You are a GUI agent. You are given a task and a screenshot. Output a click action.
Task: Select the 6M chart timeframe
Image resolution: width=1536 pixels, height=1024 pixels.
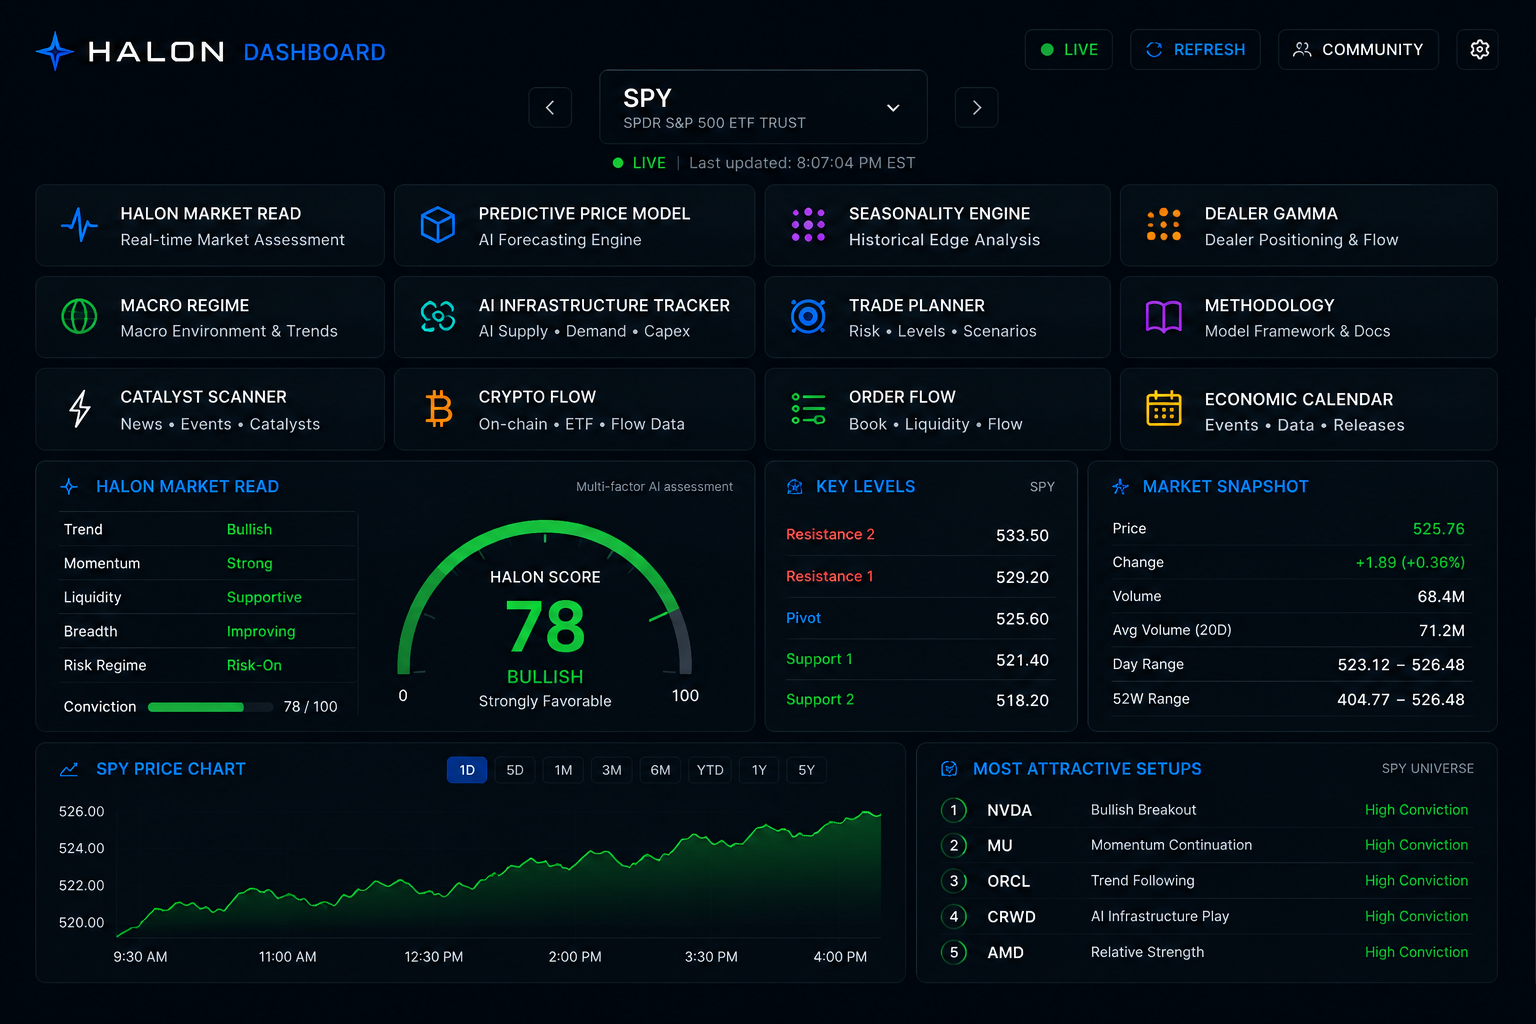tap(661, 770)
